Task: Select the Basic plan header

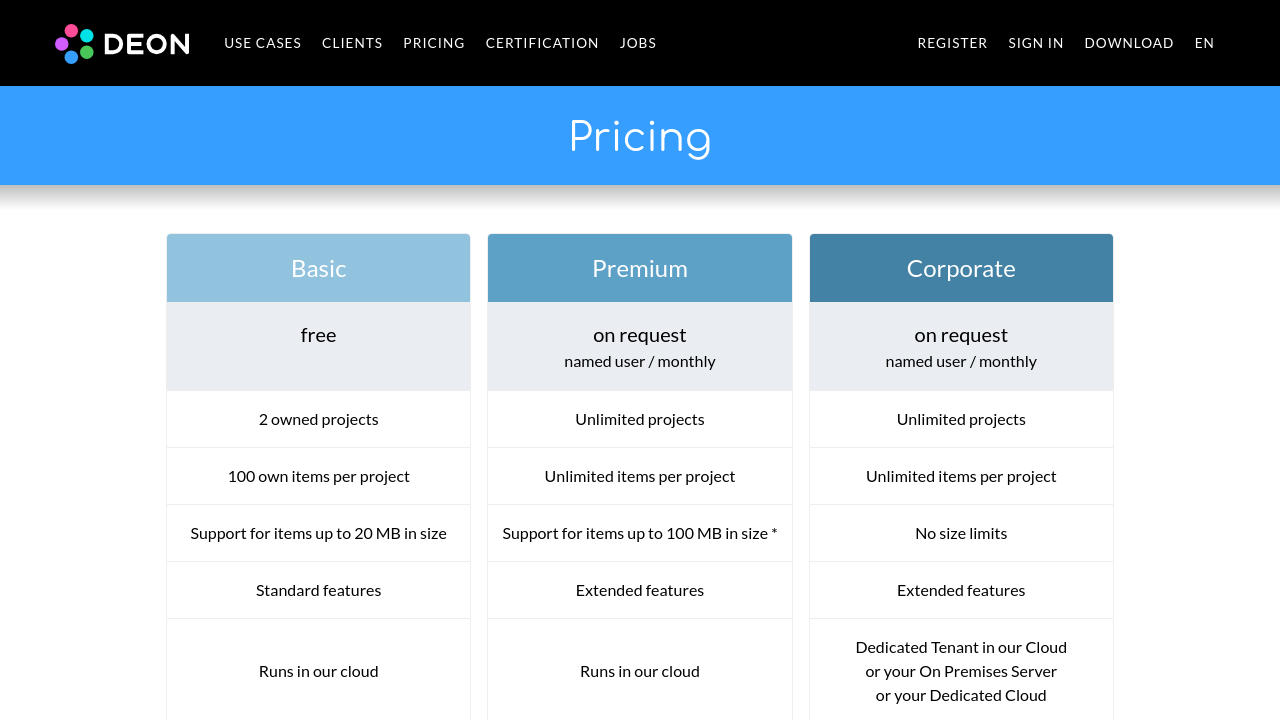Action: (x=319, y=268)
